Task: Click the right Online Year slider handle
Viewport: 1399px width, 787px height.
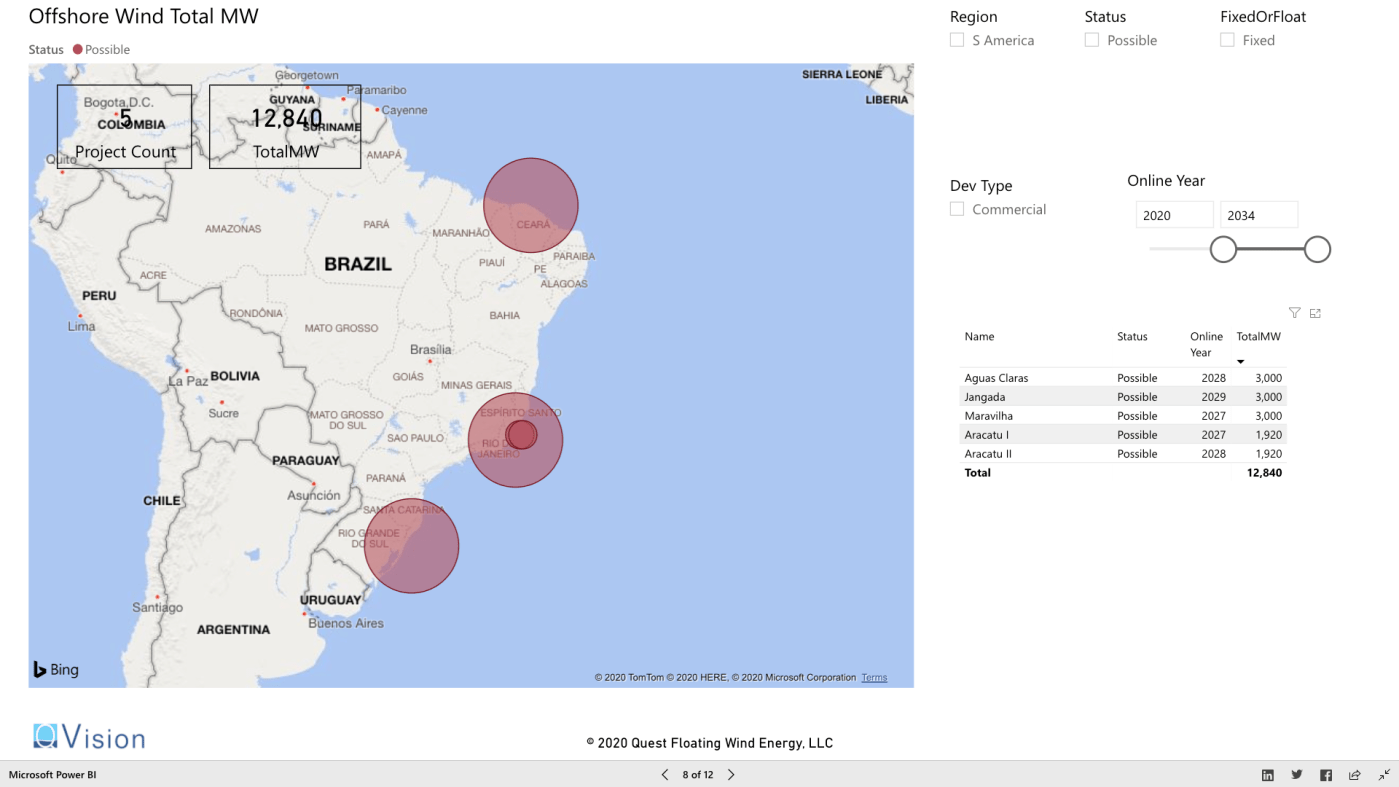Action: 1317,249
